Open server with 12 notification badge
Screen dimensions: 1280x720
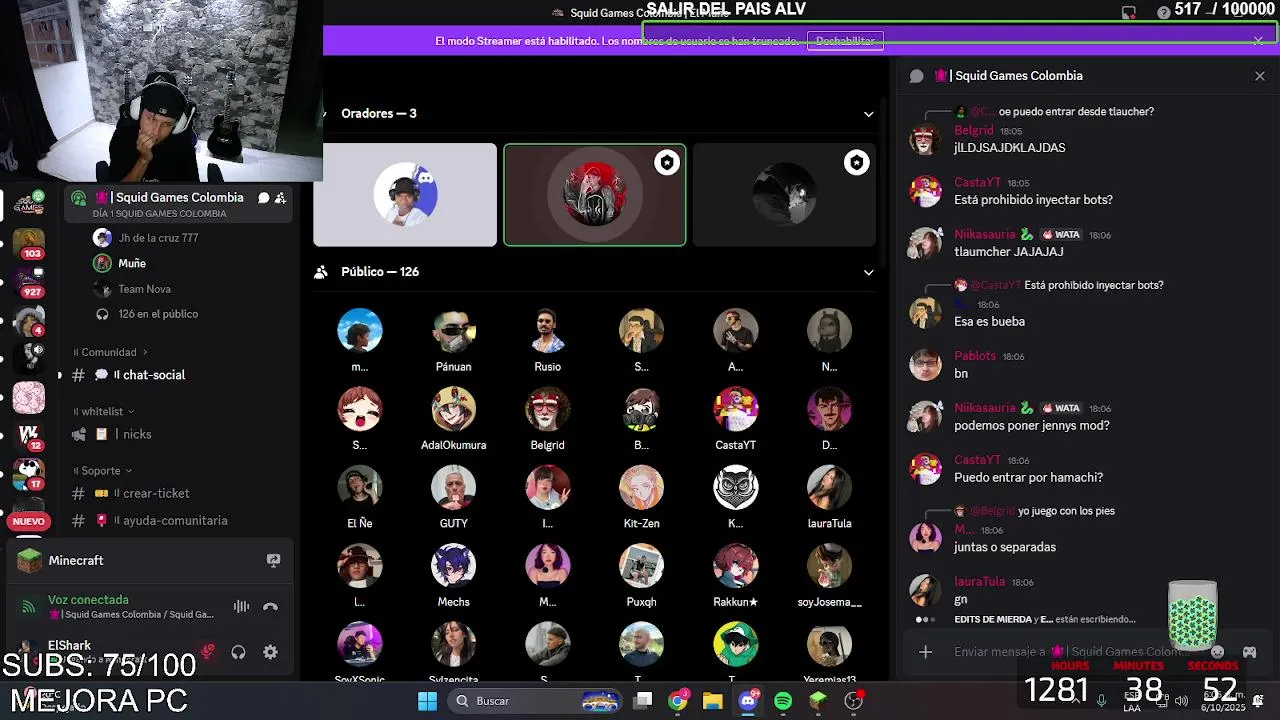point(29,436)
